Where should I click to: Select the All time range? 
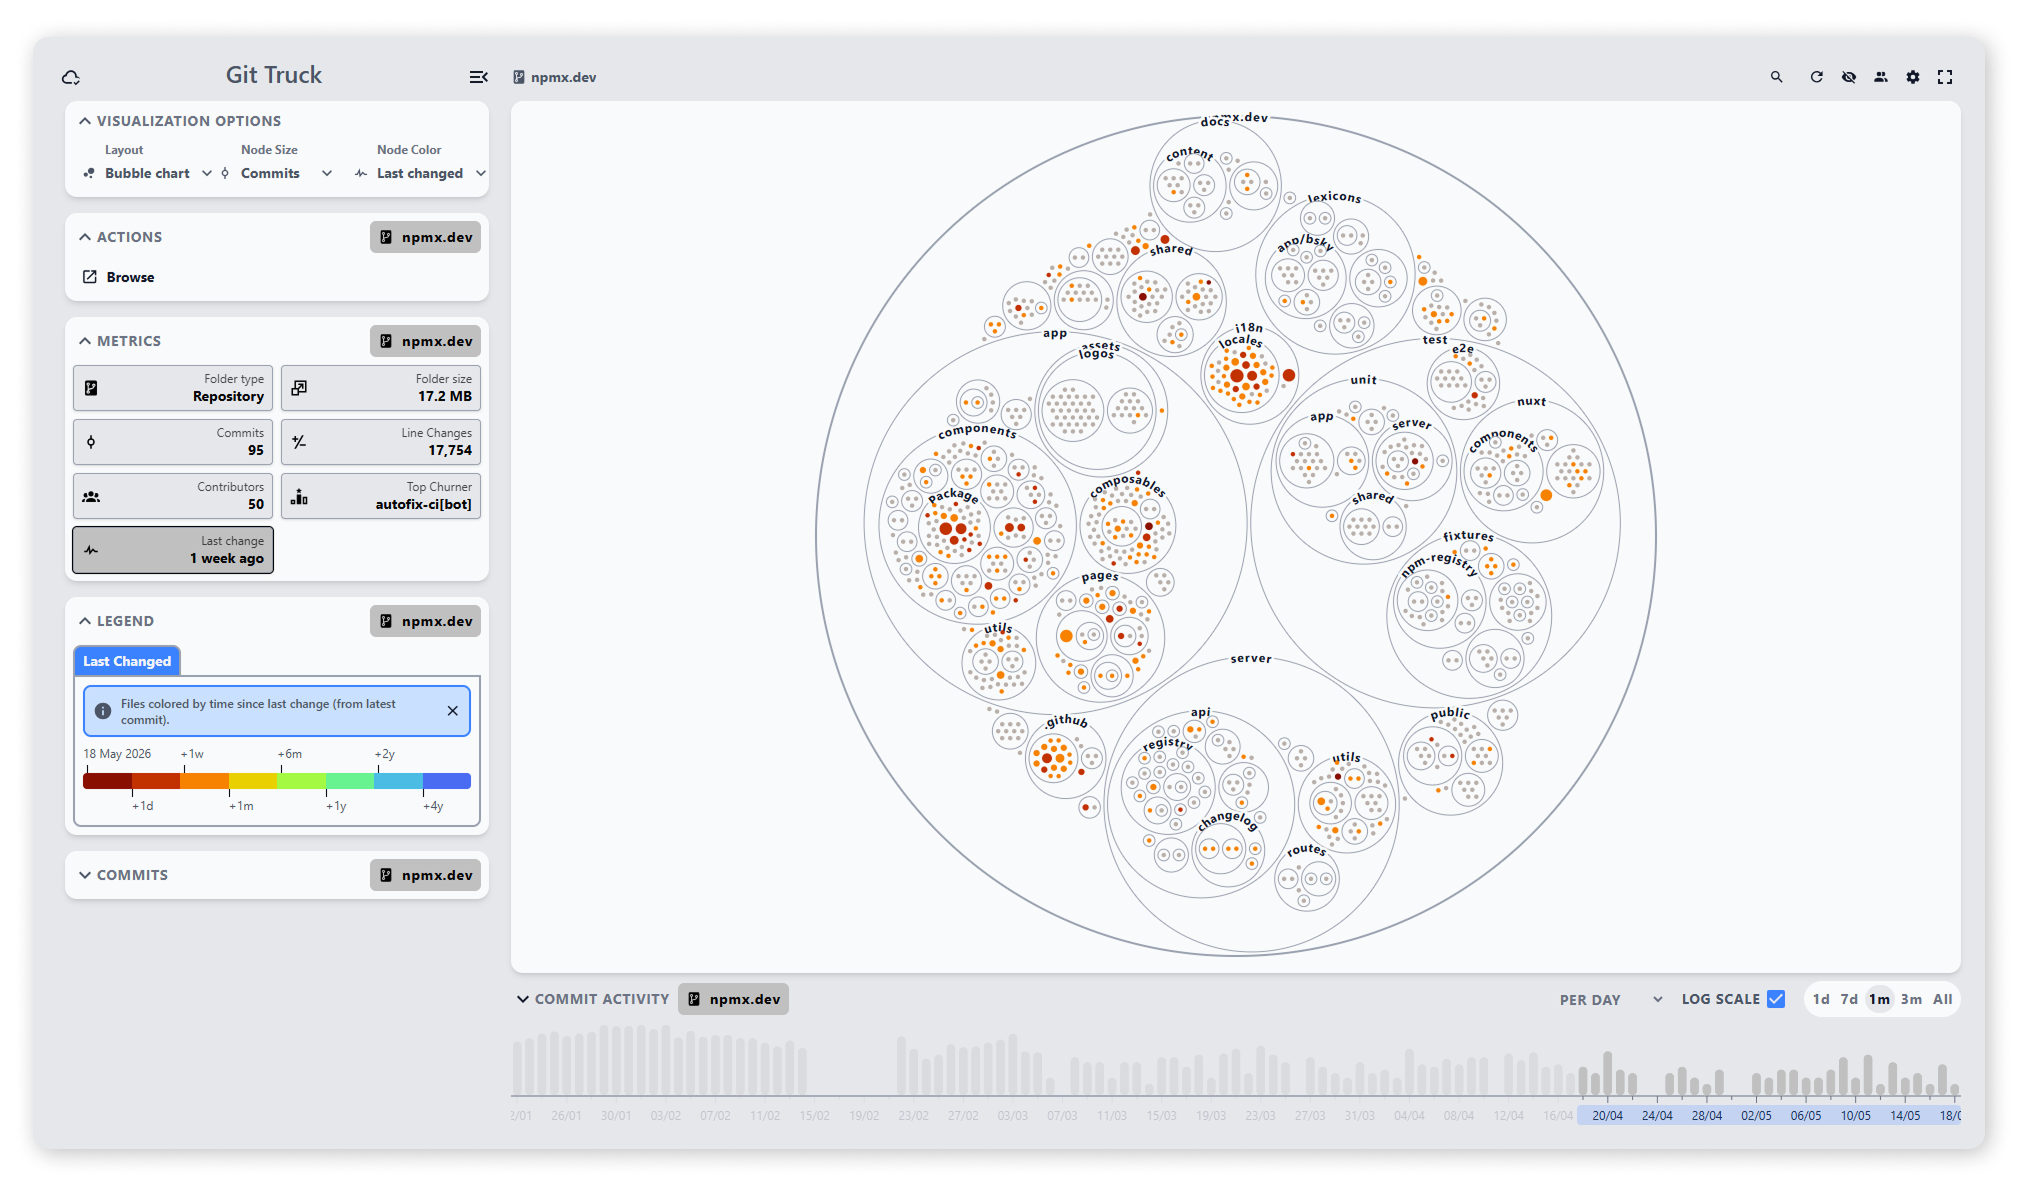tap(1943, 999)
